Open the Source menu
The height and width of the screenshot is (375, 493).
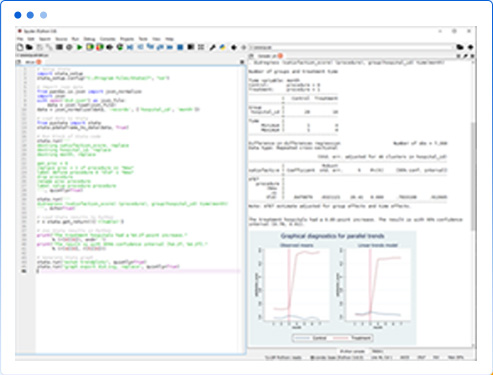[x=61, y=39]
